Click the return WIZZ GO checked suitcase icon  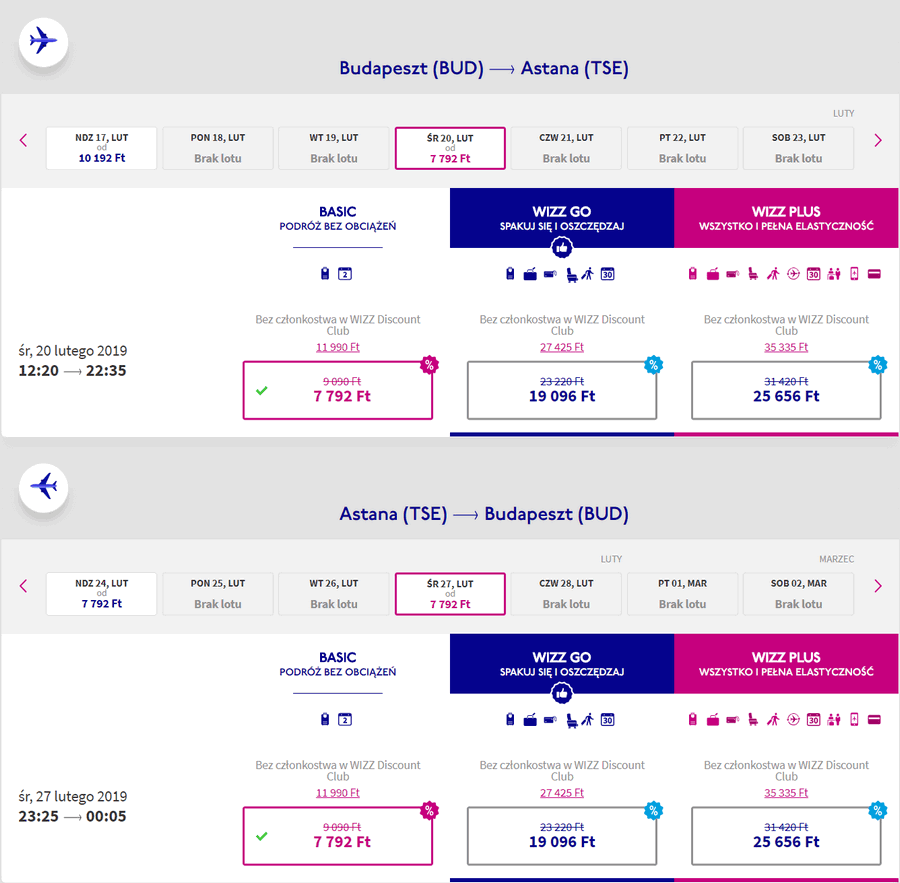(530, 720)
